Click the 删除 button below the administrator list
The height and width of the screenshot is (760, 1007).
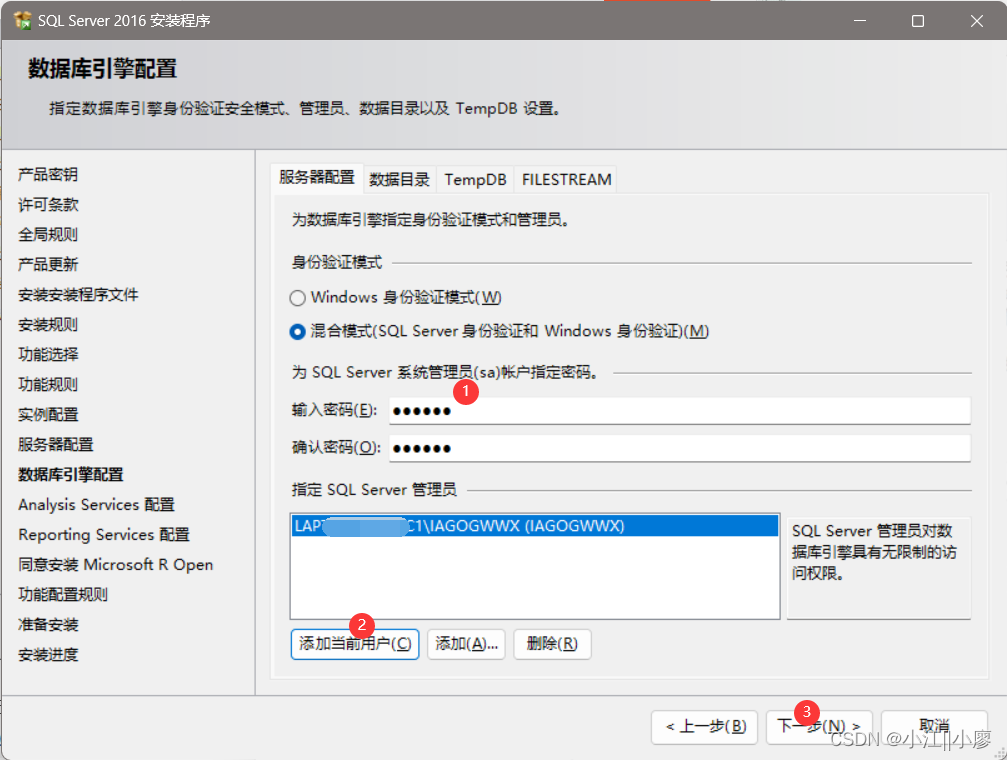(552, 644)
